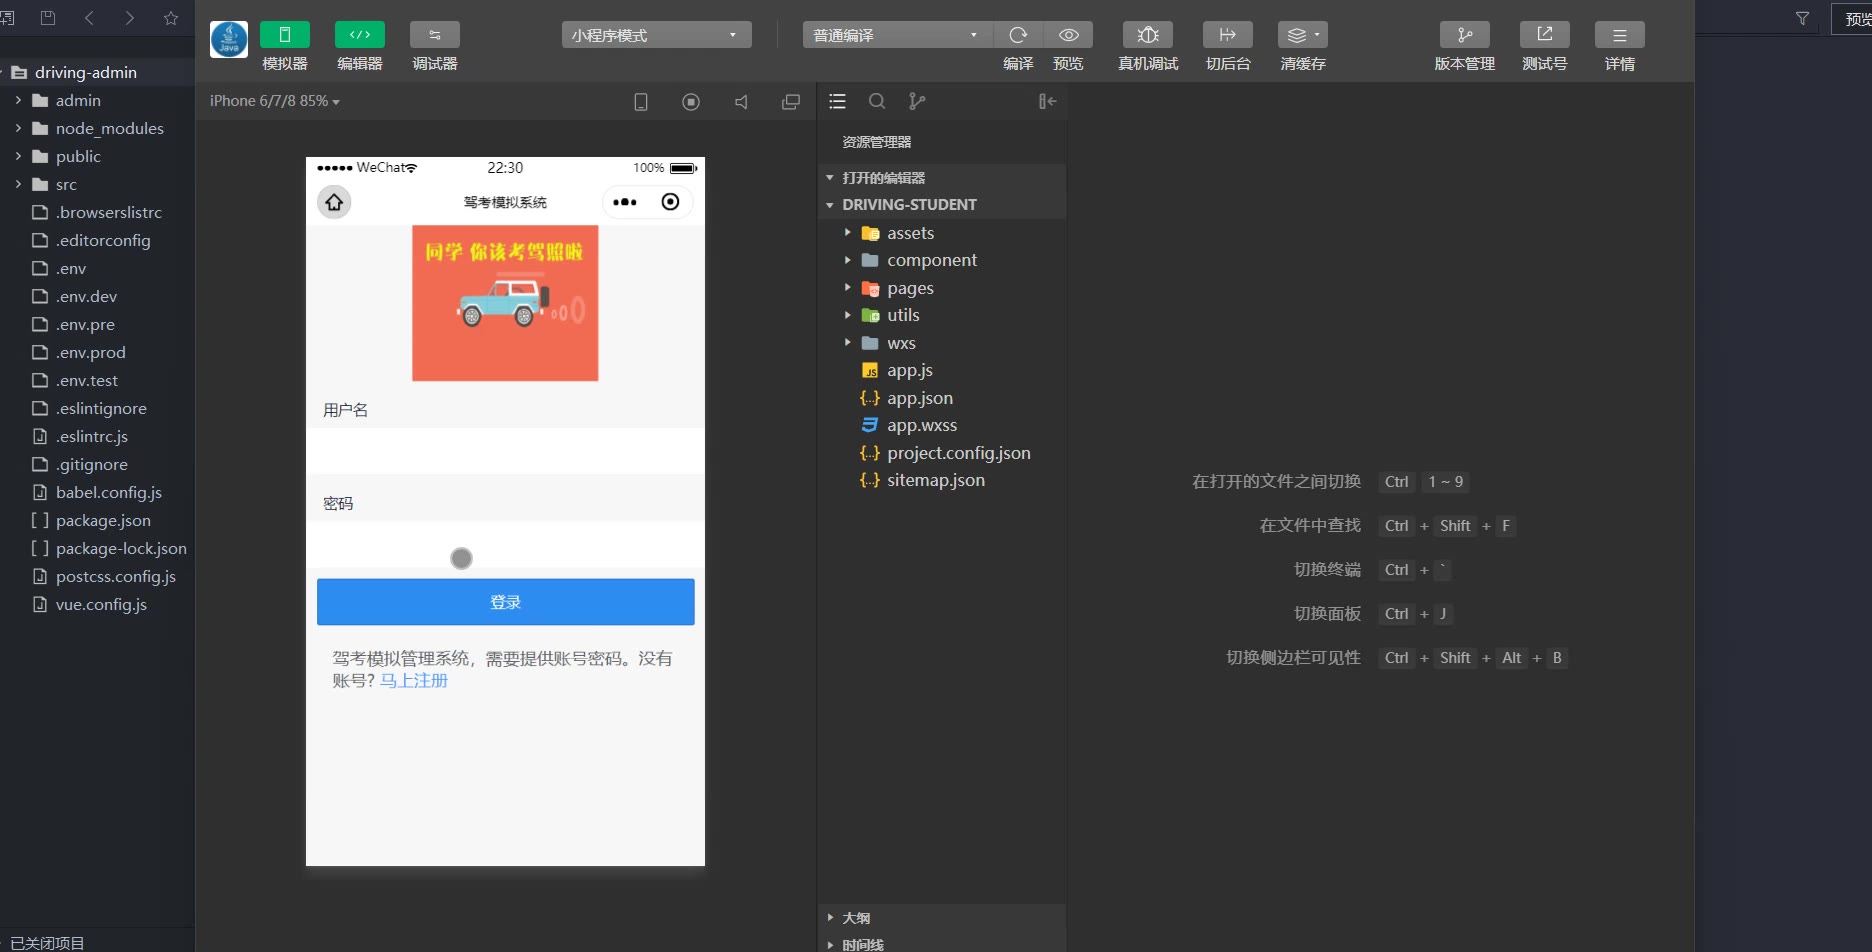Open the explorer list icon
This screenshot has width=1872, height=952.
(838, 101)
